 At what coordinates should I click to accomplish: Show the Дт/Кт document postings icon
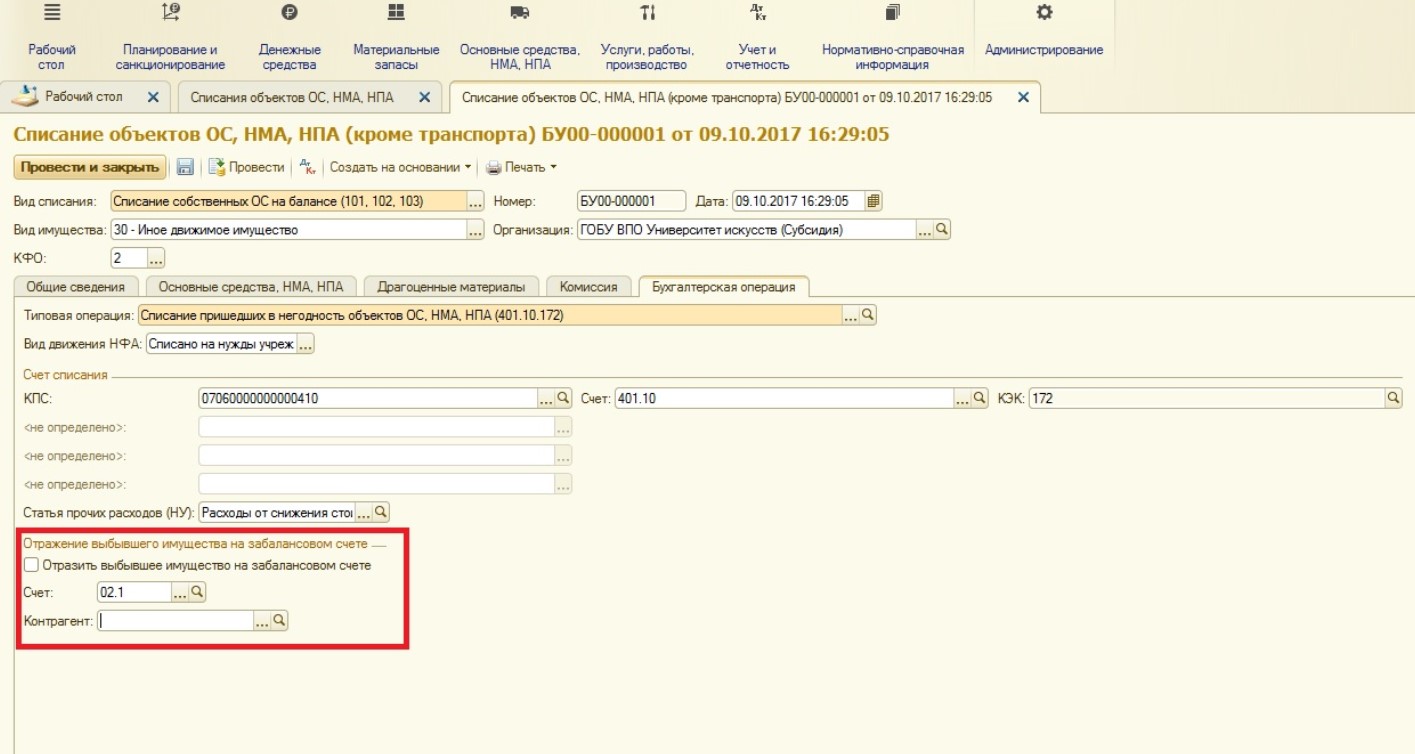tap(308, 168)
